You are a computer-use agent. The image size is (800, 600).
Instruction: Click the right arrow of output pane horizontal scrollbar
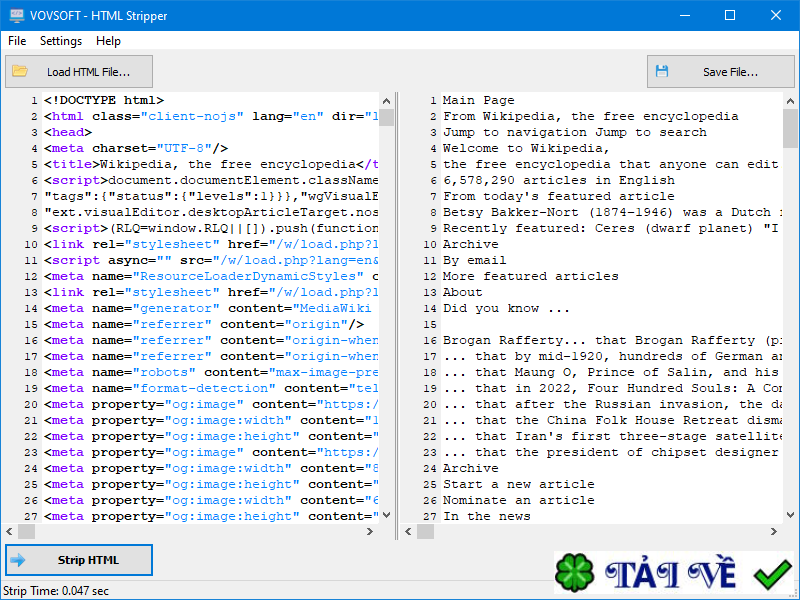(x=774, y=531)
